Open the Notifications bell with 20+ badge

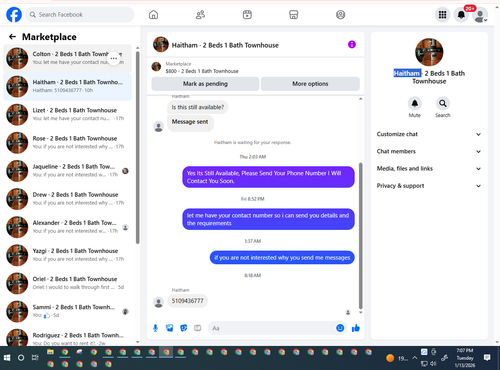click(461, 15)
